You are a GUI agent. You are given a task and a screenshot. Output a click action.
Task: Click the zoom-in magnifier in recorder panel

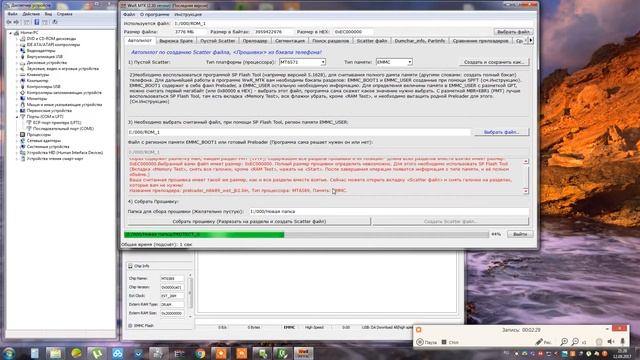point(564,342)
